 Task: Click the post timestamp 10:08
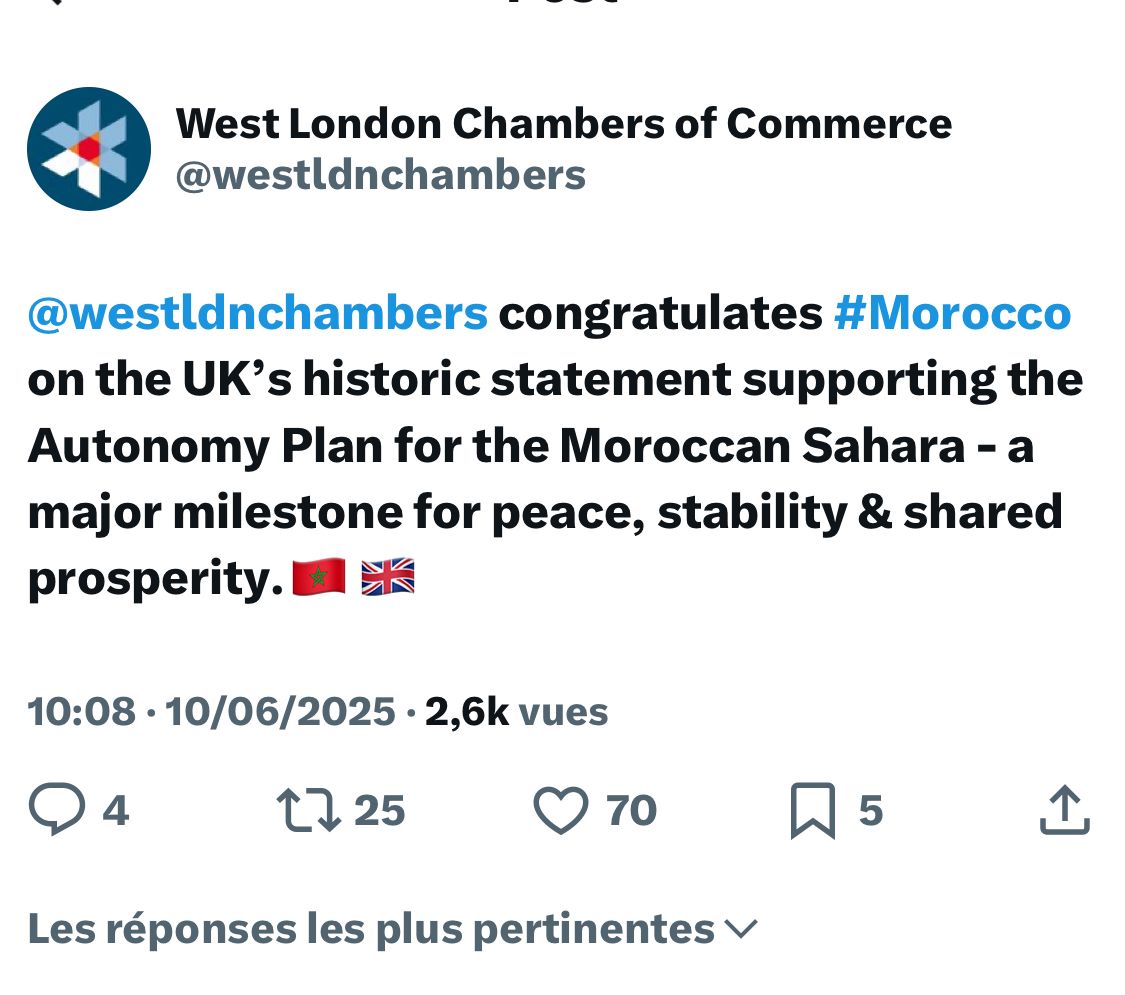coord(81,712)
